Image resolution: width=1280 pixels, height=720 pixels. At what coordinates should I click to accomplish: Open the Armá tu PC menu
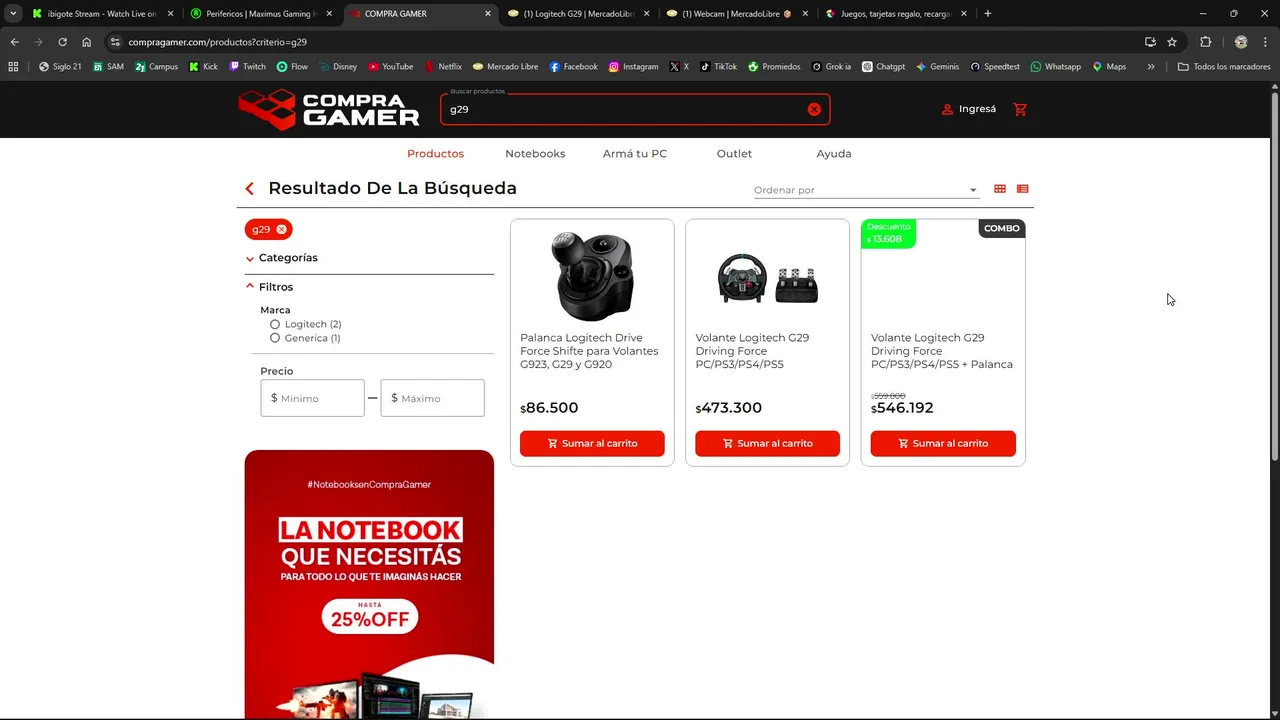point(634,154)
